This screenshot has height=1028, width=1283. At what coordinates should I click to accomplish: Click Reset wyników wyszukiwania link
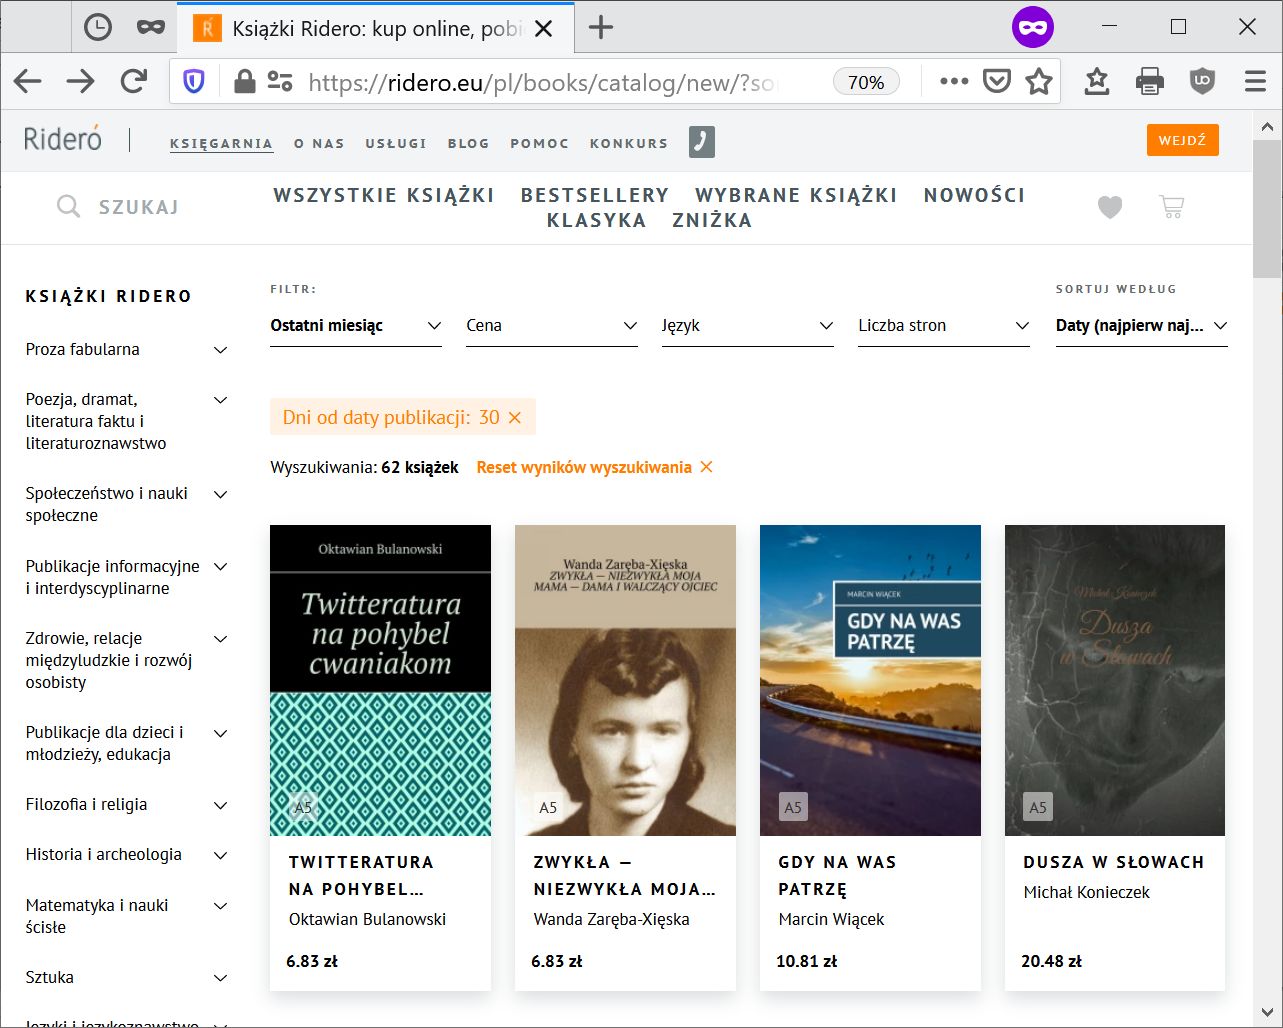click(x=594, y=467)
